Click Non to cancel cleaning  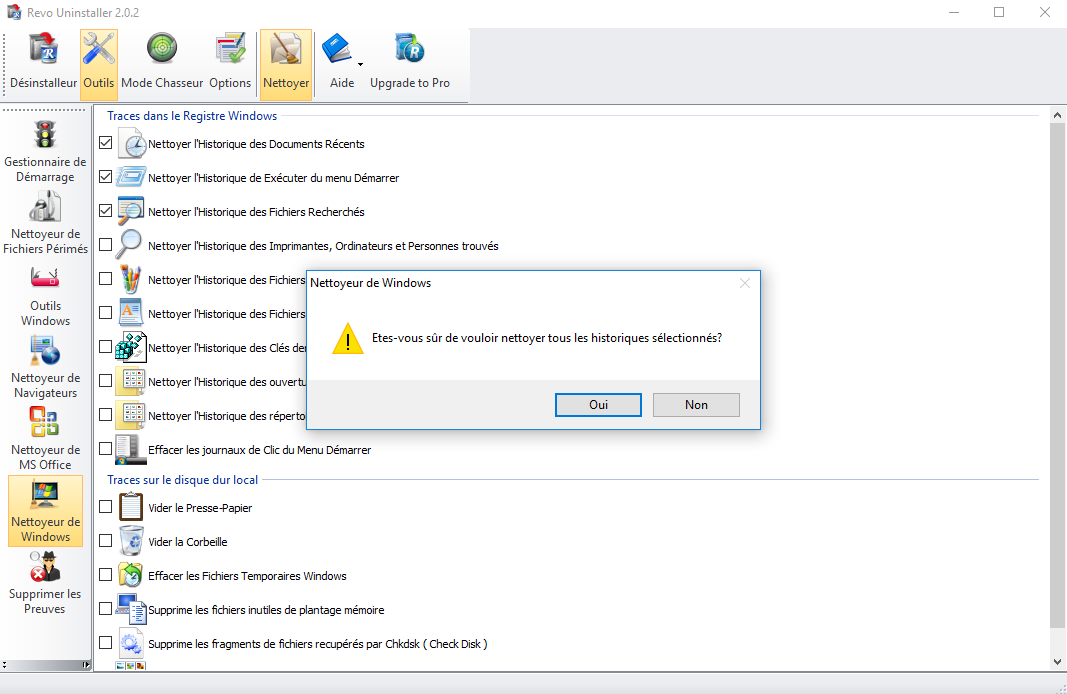tap(696, 405)
